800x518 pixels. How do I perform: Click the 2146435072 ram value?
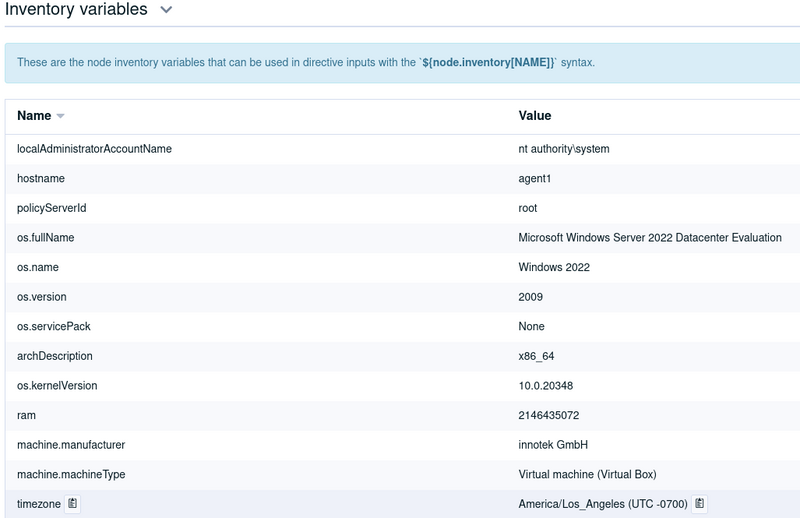(x=549, y=415)
